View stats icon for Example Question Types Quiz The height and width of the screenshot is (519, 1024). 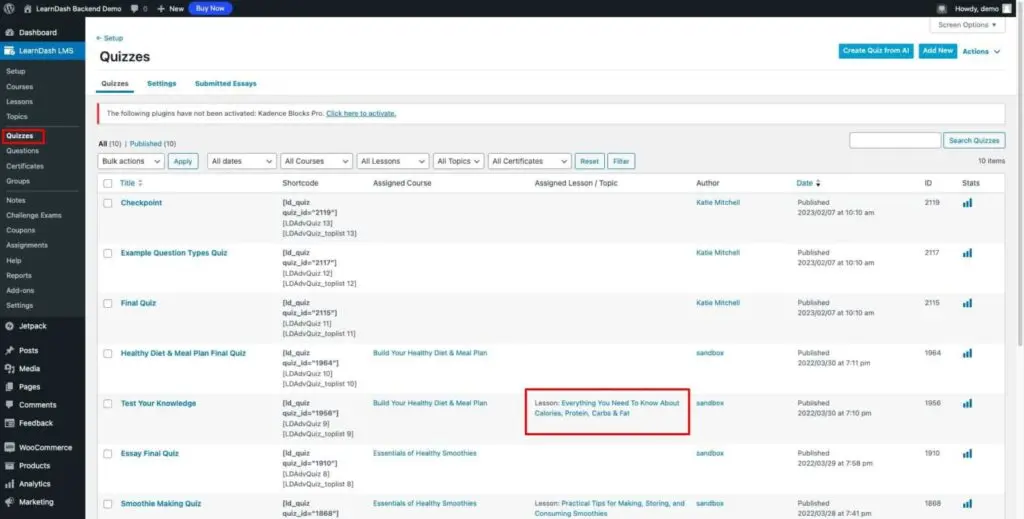pyautogui.click(x=967, y=253)
